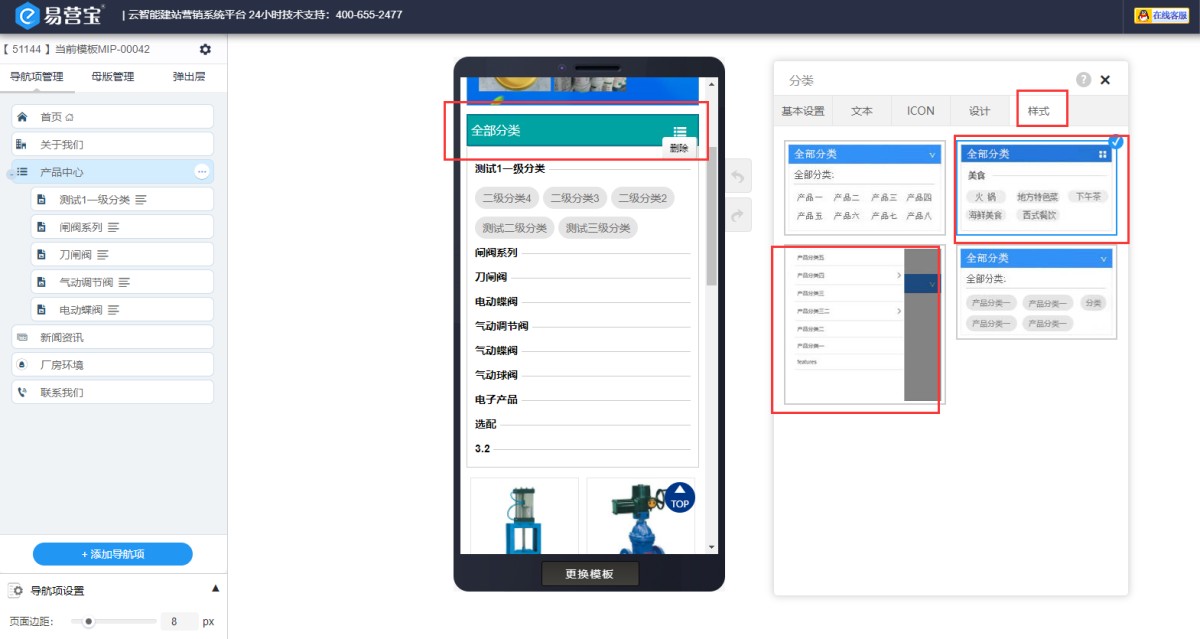Click page icon of 测试1一级分类 nav item
This screenshot has width=1200, height=639.
(41, 200)
